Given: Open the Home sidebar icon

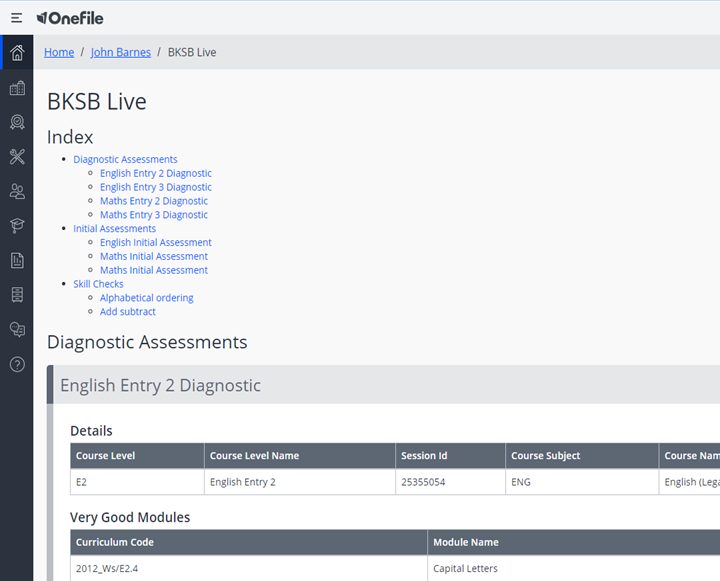Looking at the screenshot, I should click(x=17, y=52).
